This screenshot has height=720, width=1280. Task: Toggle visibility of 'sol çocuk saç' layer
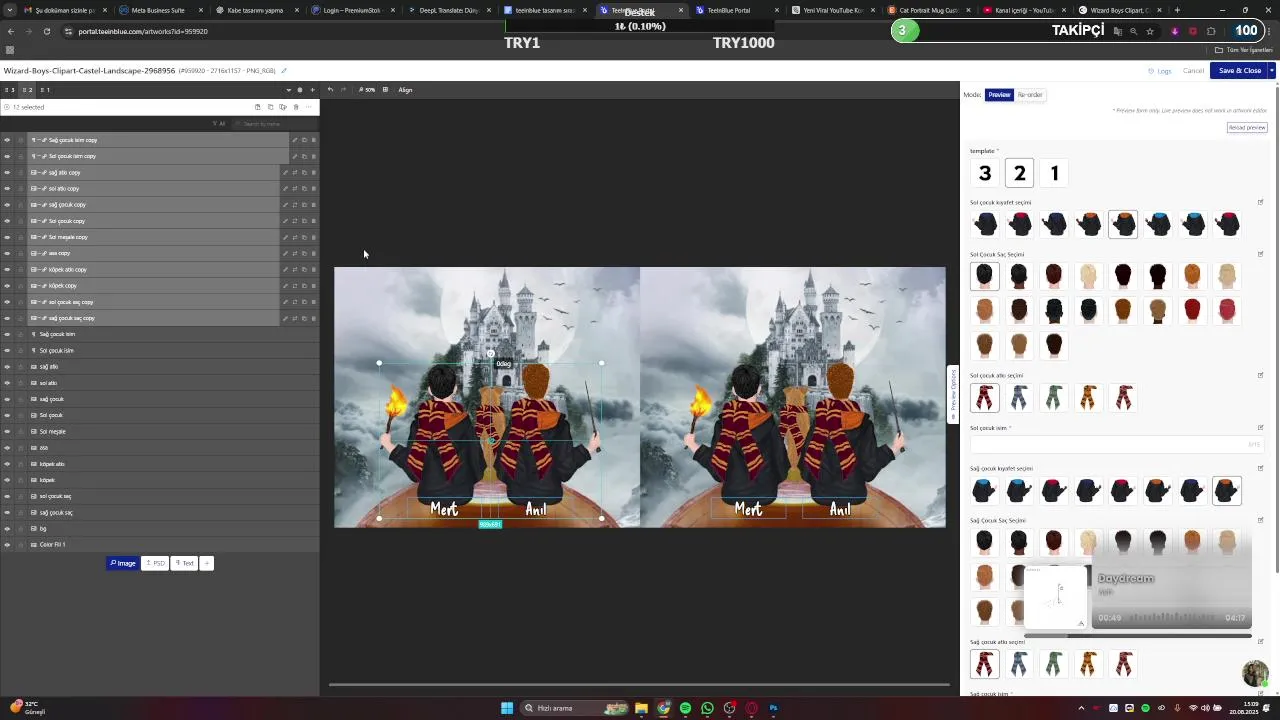(x=7, y=496)
